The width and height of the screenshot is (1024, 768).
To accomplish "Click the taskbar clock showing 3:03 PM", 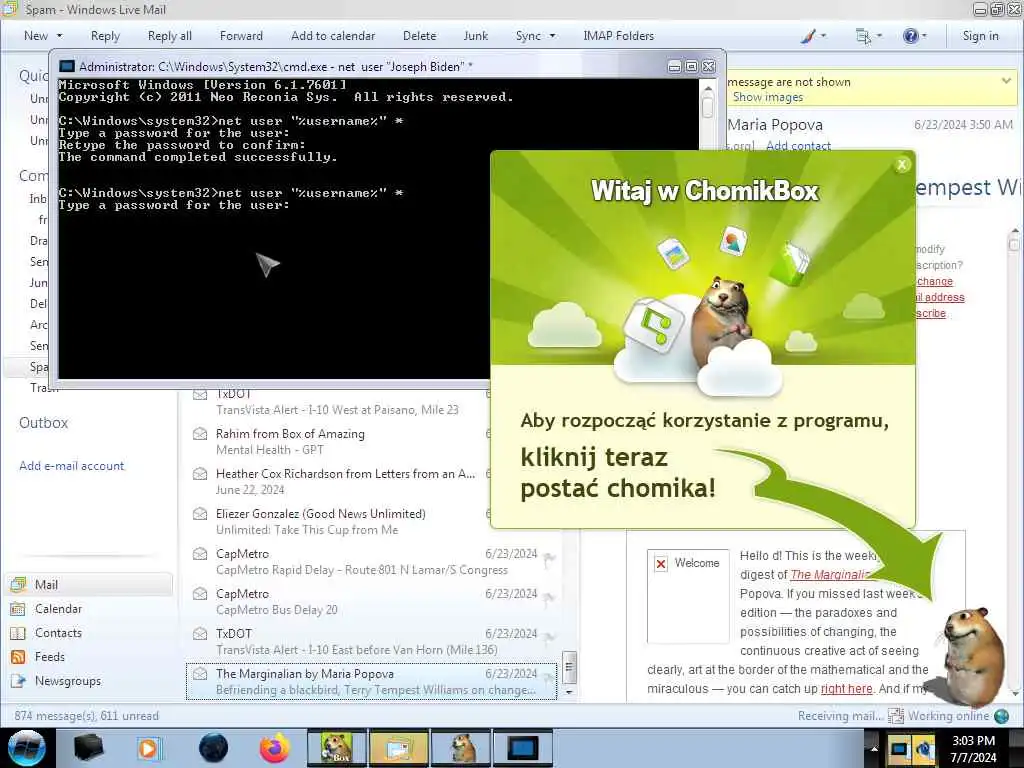I will pyautogui.click(x=973, y=748).
